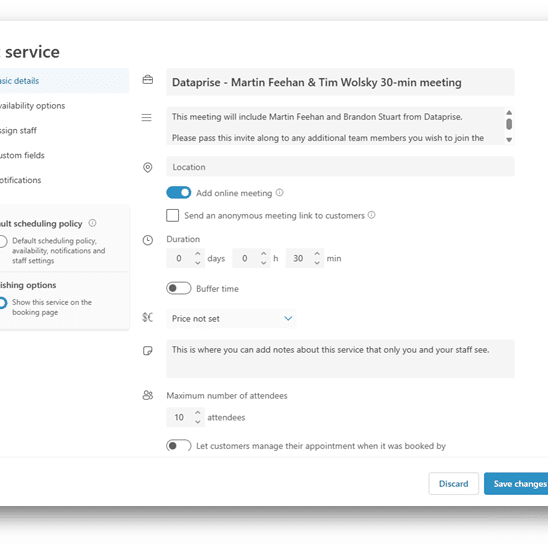
Task: Click the attendees people icon
Action: pos(147,395)
